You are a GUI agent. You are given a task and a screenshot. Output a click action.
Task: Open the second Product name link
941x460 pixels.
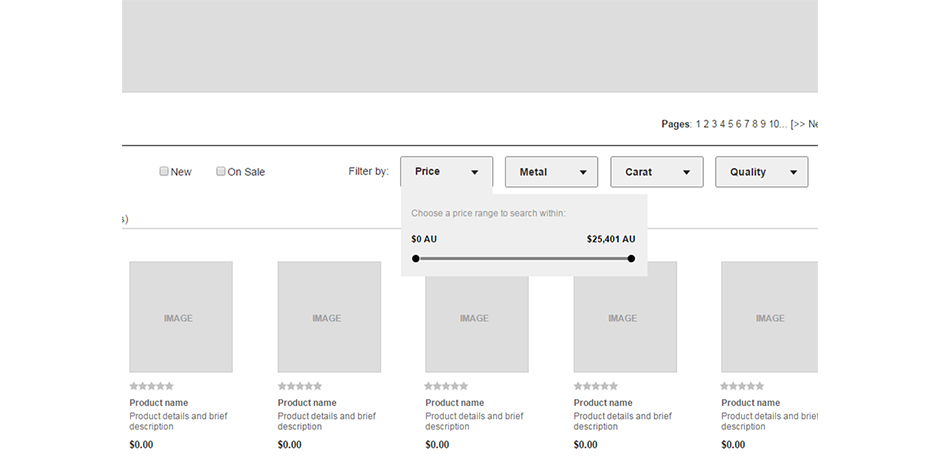pyautogui.click(x=307, y=402)
